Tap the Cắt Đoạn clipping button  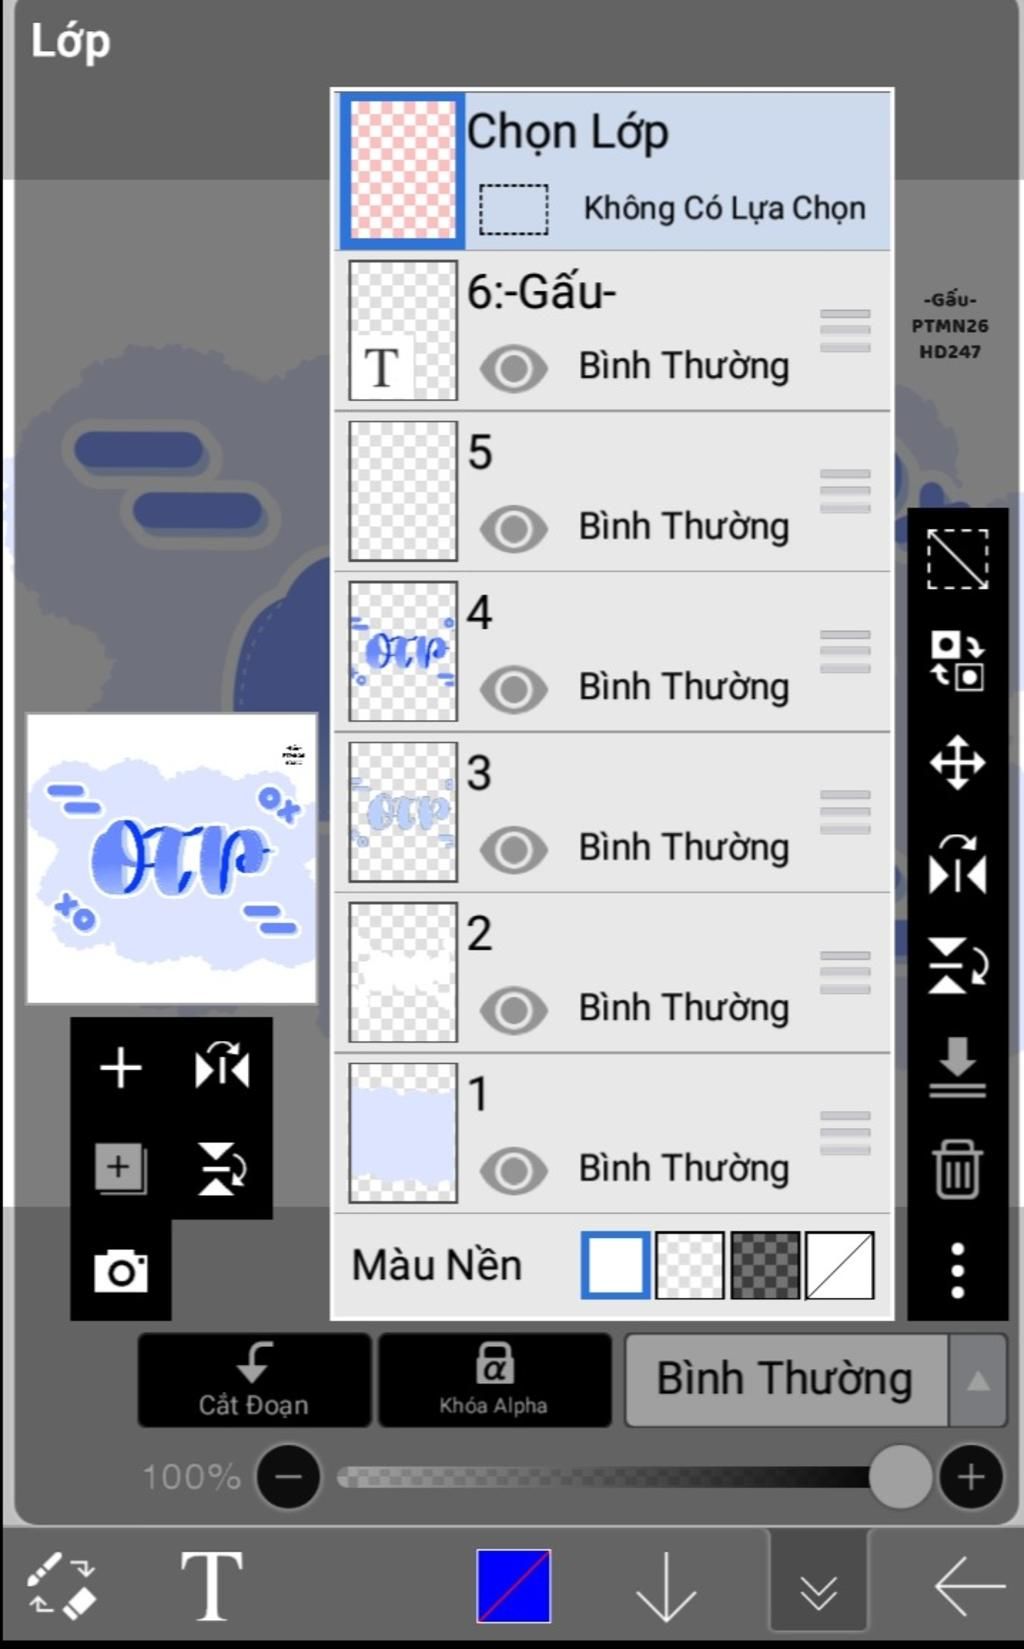click(x=254, y=1380)
